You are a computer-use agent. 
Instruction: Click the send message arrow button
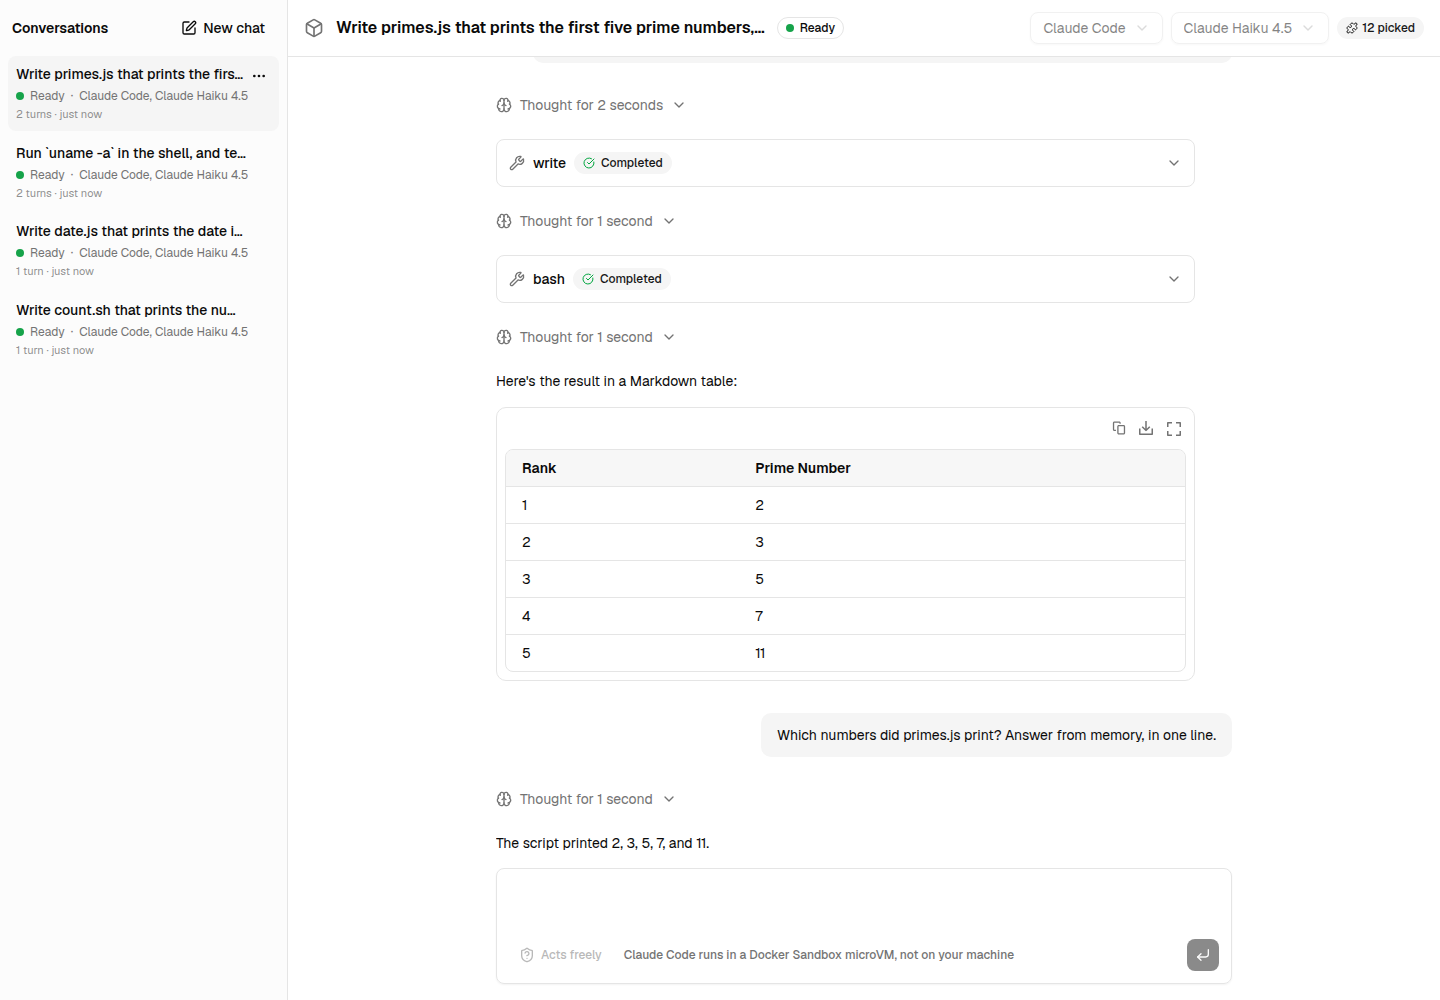pyautogui.click(x=1203, y=955)
